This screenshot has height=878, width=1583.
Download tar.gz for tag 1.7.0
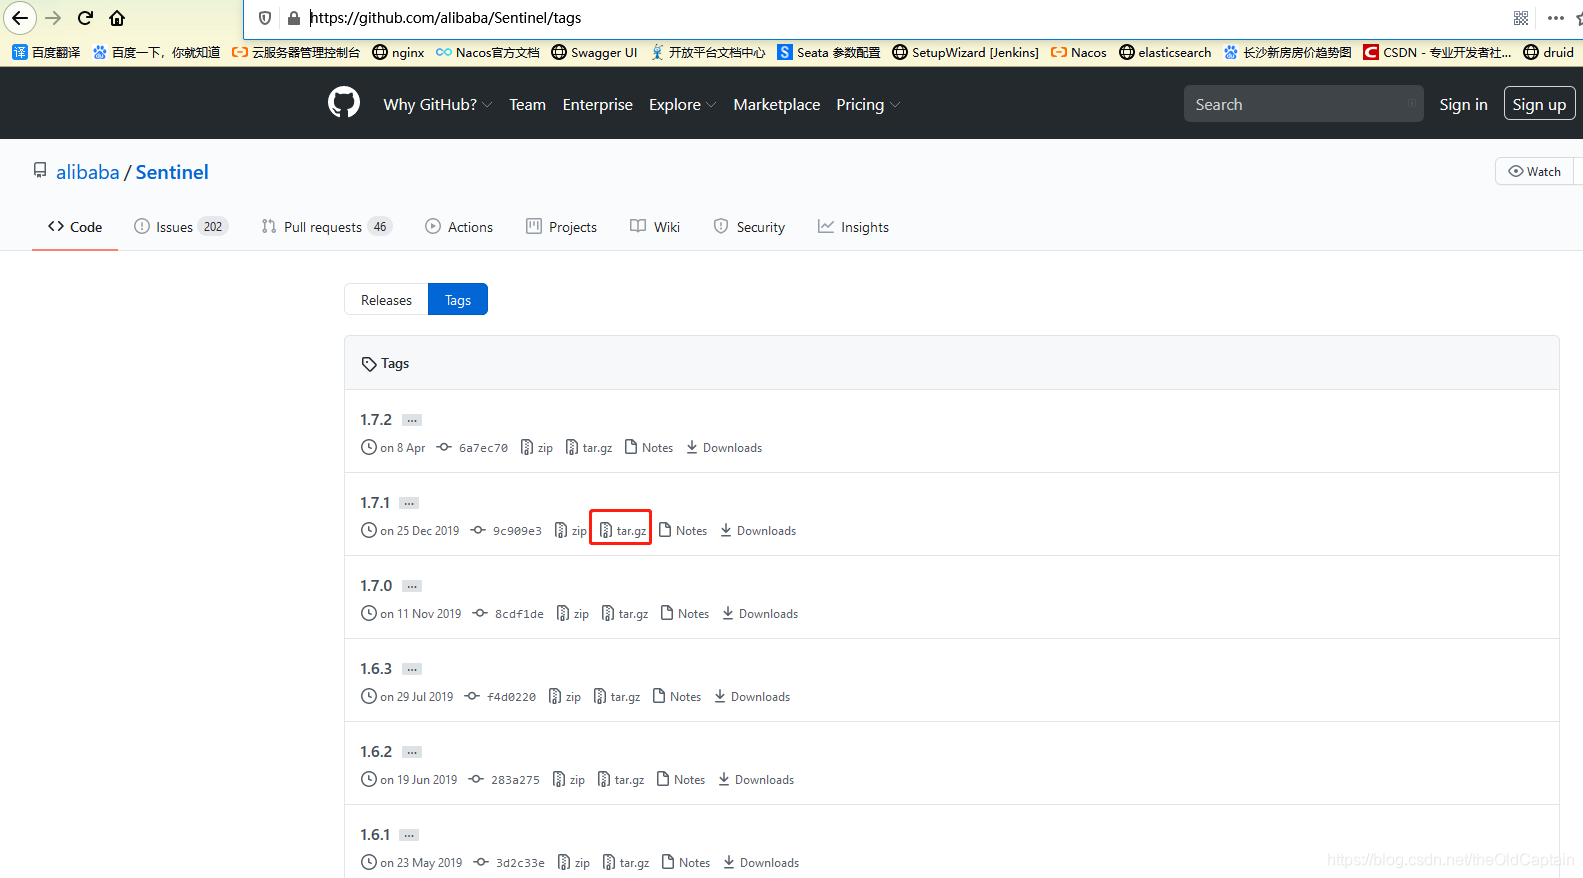click(625, 614)
